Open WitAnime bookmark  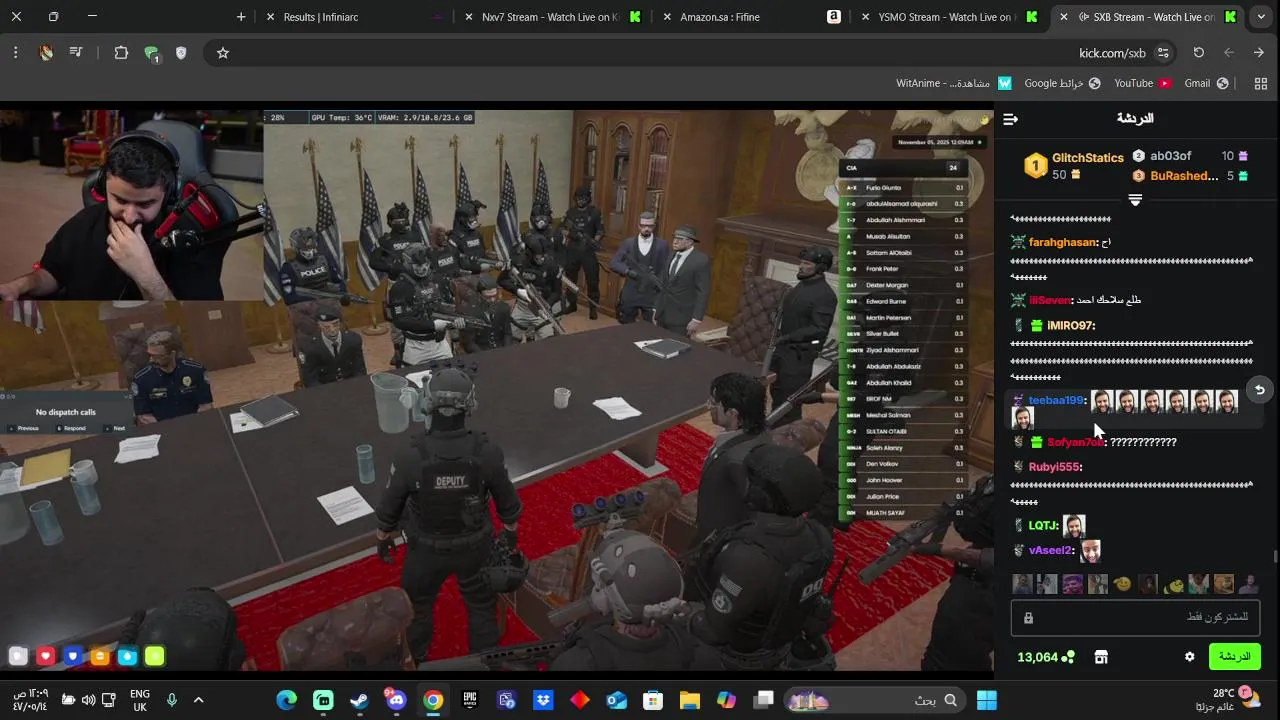[x=954, y=83]
